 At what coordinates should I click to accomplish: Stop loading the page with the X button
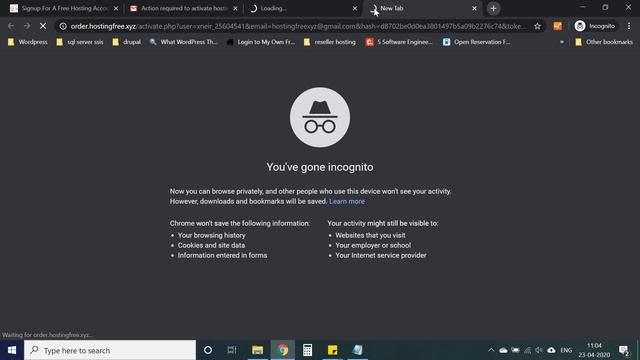point(43,26)
